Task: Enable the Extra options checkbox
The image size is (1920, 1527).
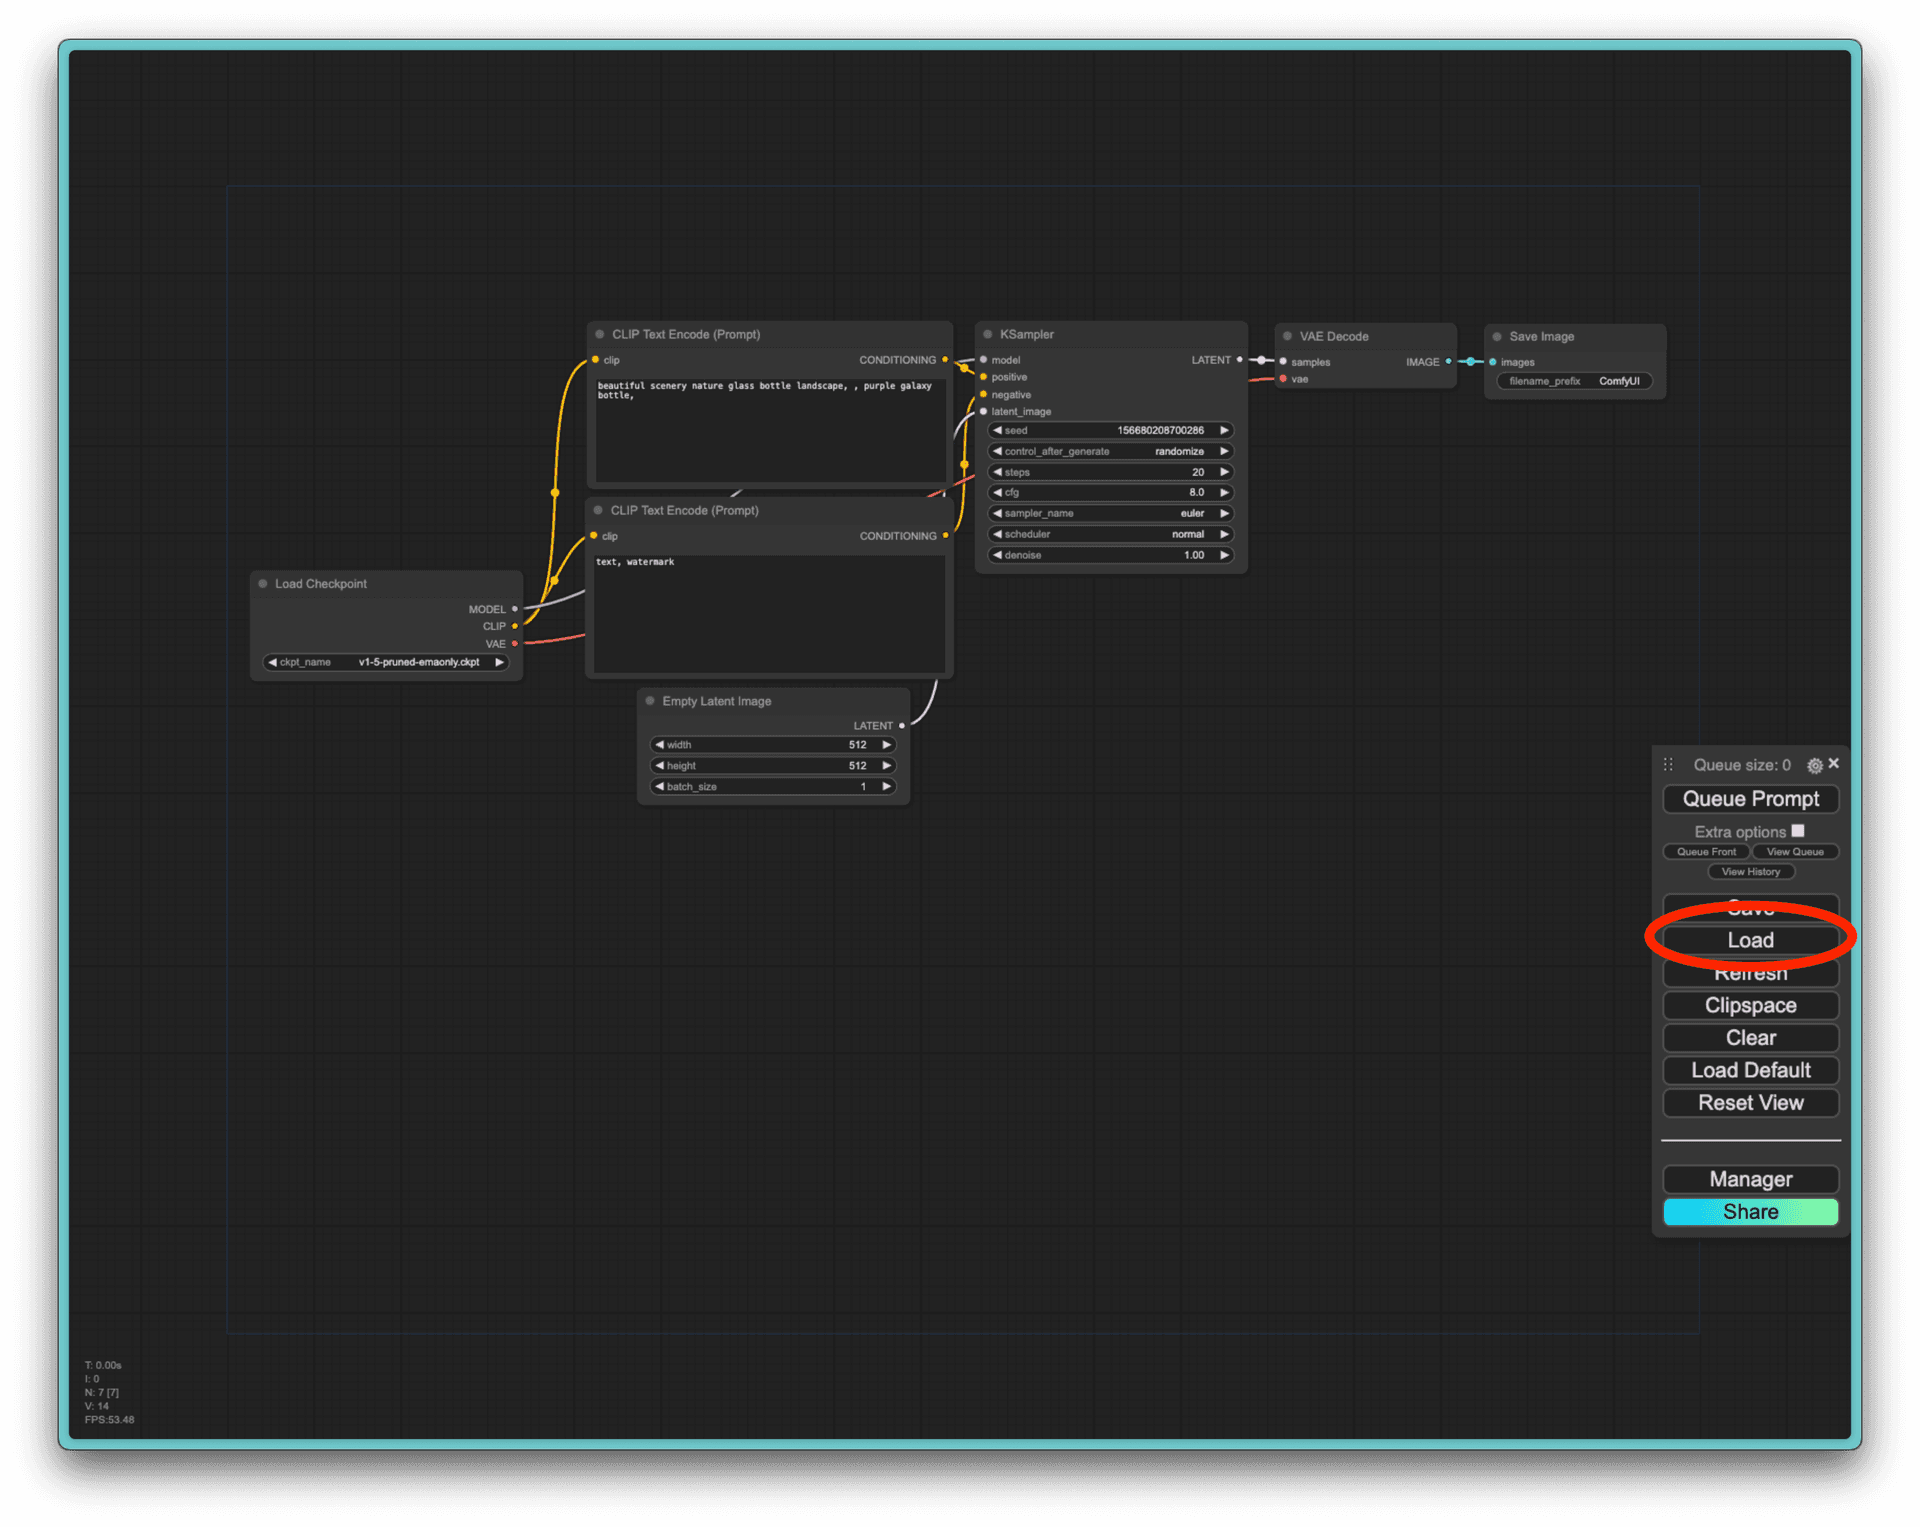Action: point(1798,831)
